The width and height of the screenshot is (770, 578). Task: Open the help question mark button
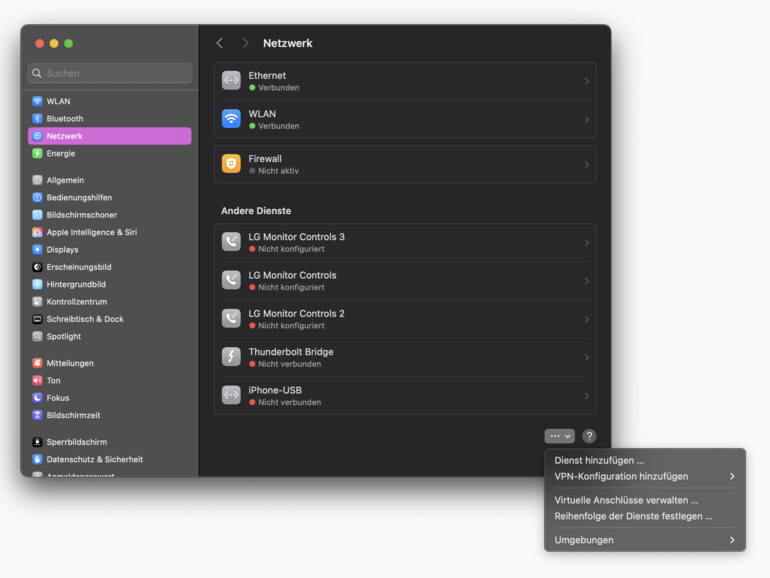pyautogui.click(x=589, y=436)
